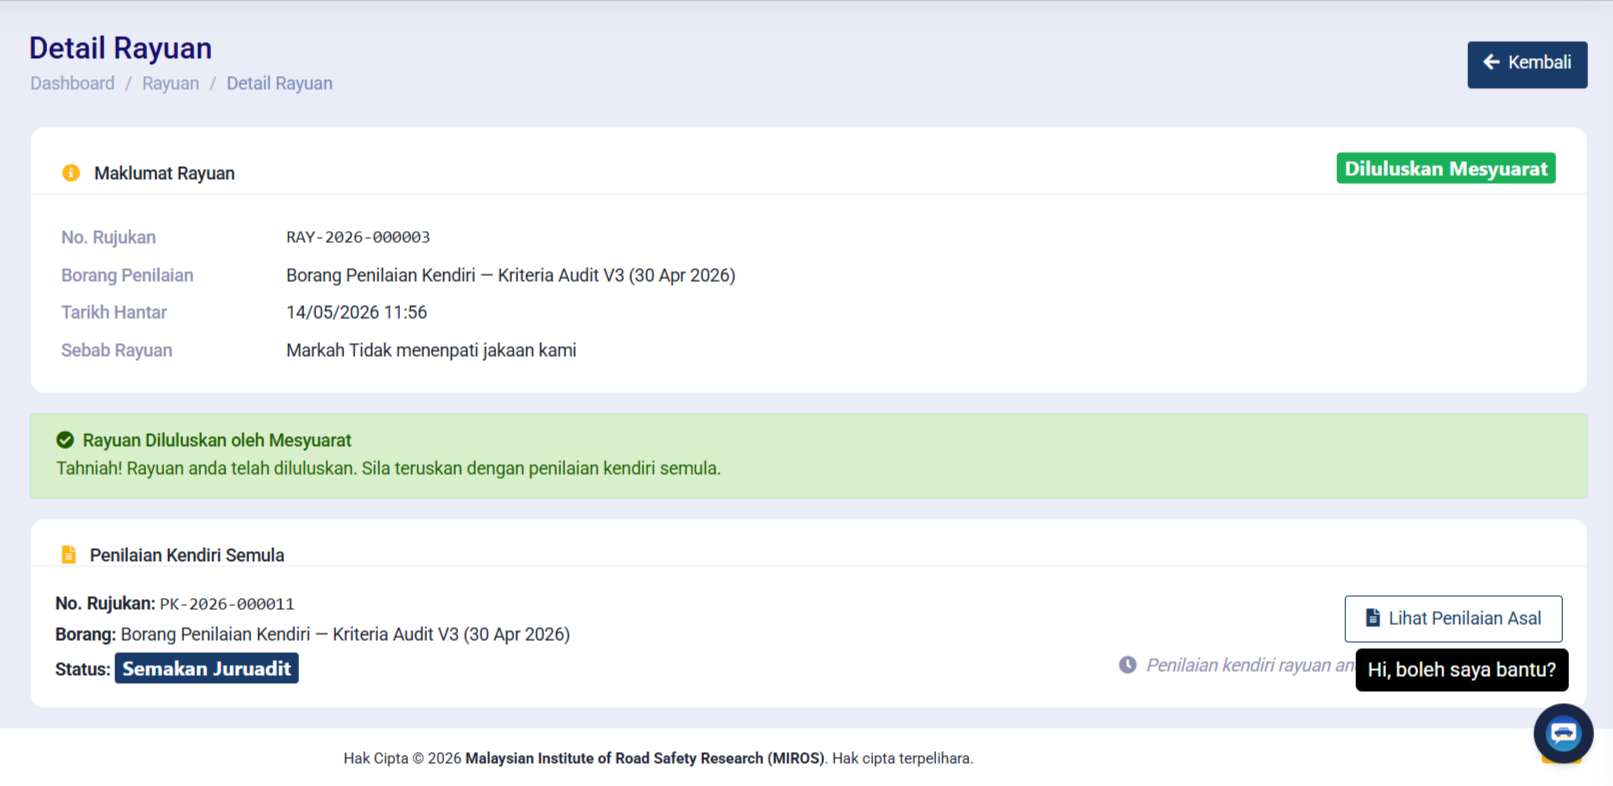Click the Penilaian Kendiri Semula document icon

click(68, 554)
